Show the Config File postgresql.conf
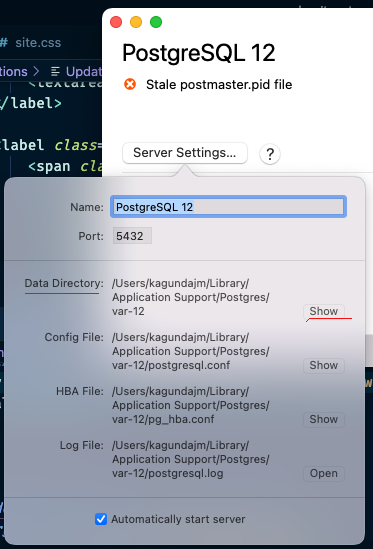373x549 pixels. (x=324, y=366)
